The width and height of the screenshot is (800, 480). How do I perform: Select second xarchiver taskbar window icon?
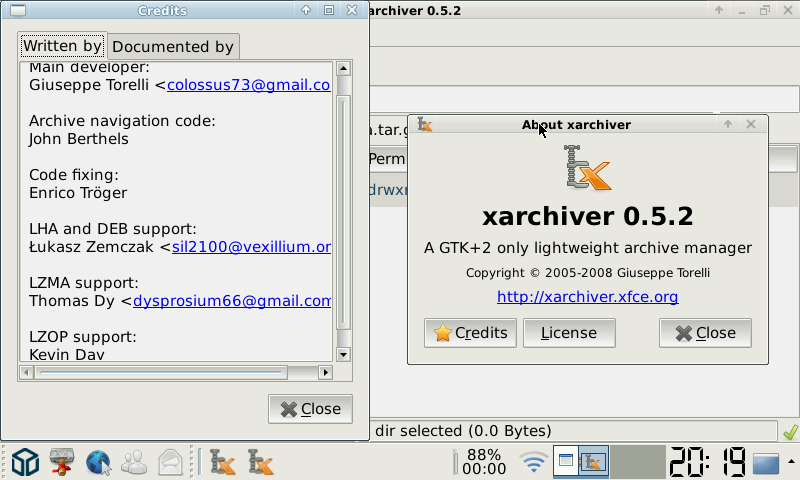pos(261,462)
